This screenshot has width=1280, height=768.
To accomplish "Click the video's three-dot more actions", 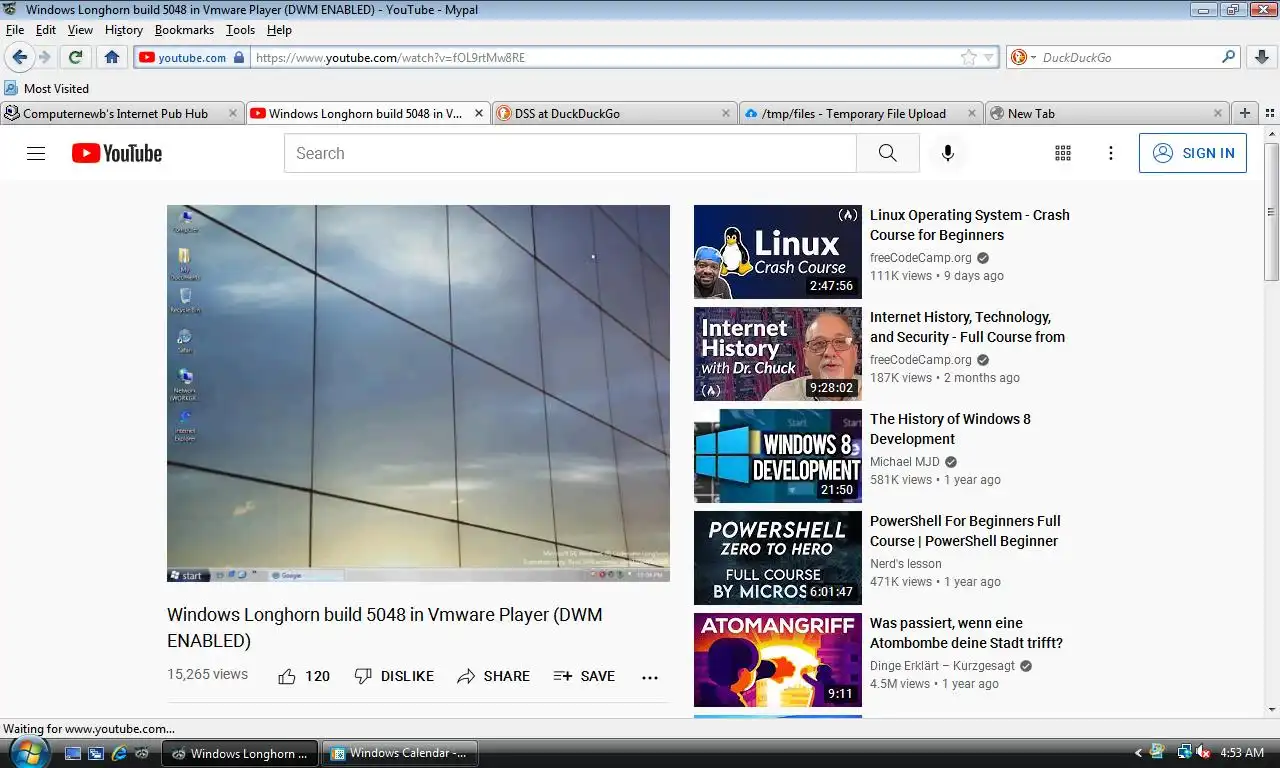I will coord(650,677).
